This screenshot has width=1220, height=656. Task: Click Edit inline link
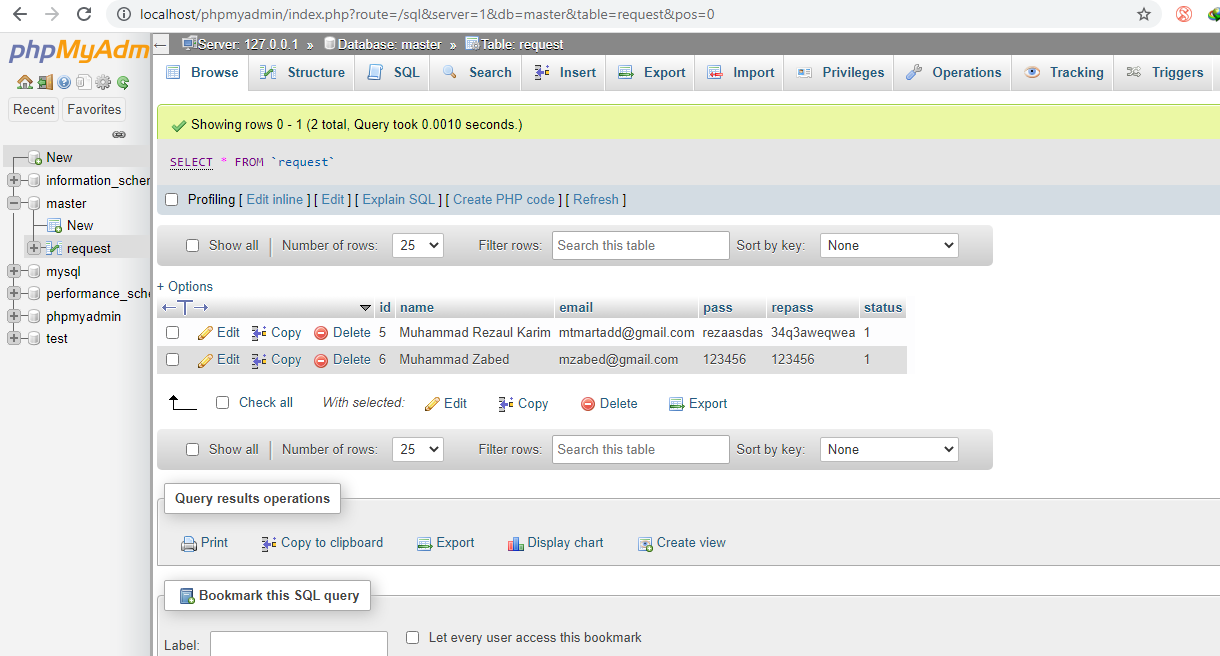pyautogui.click(x=275, y=200)
